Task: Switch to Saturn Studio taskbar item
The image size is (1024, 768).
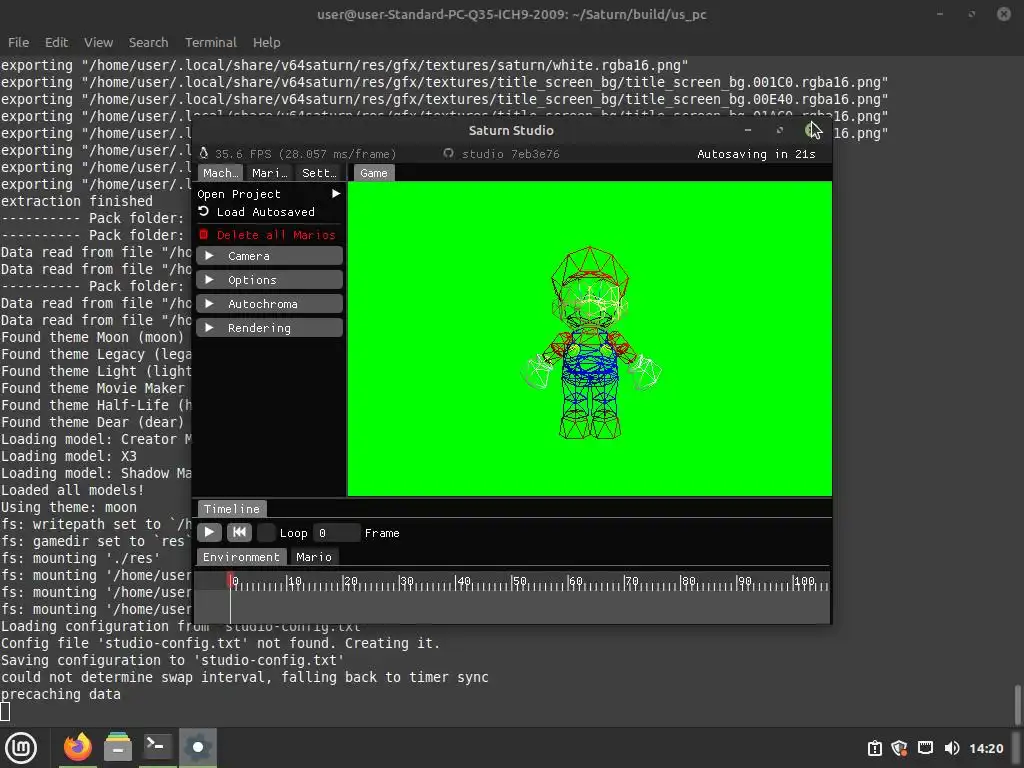Action: (x=198, y=748)
